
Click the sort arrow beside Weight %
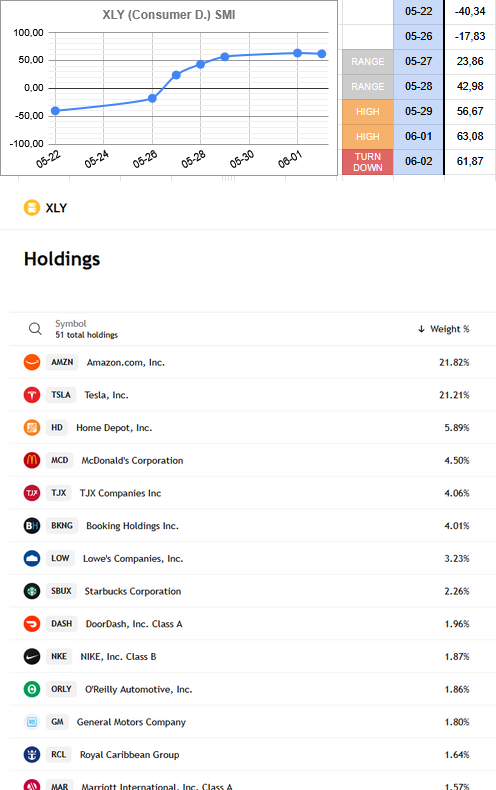(421, 329)
